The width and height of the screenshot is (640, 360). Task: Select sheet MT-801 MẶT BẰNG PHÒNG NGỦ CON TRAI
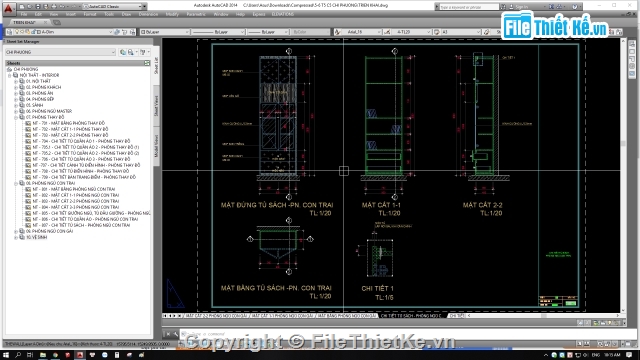pyautogui.click(x=73, y=189)
